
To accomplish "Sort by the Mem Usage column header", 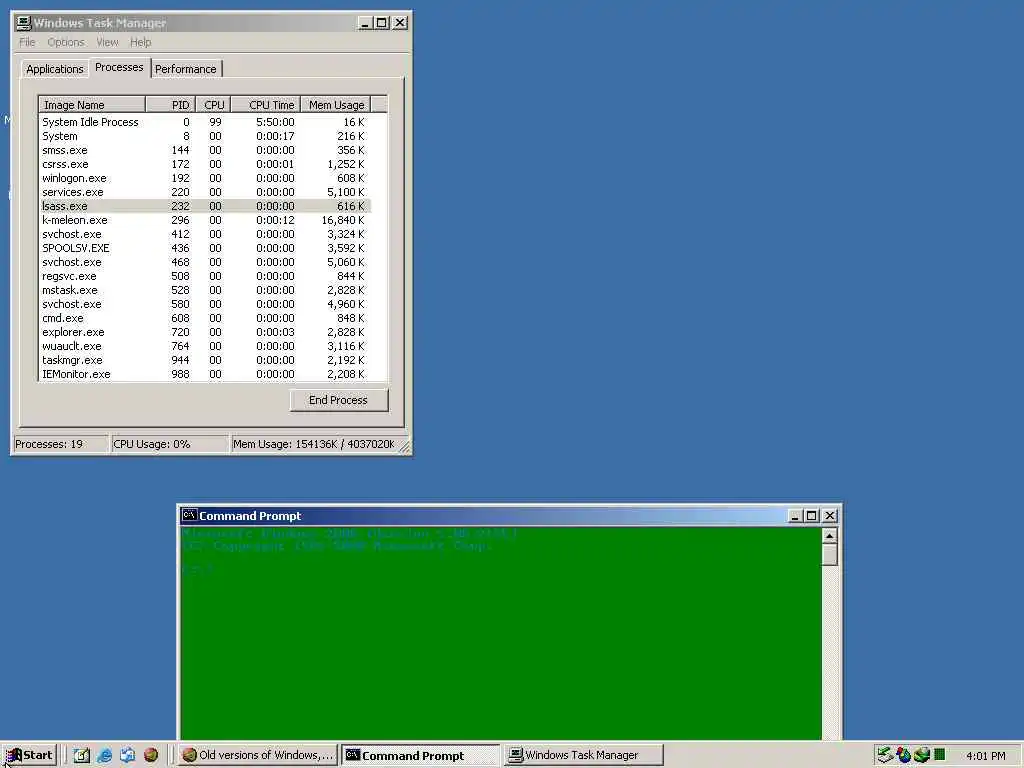I will (336, 104).
